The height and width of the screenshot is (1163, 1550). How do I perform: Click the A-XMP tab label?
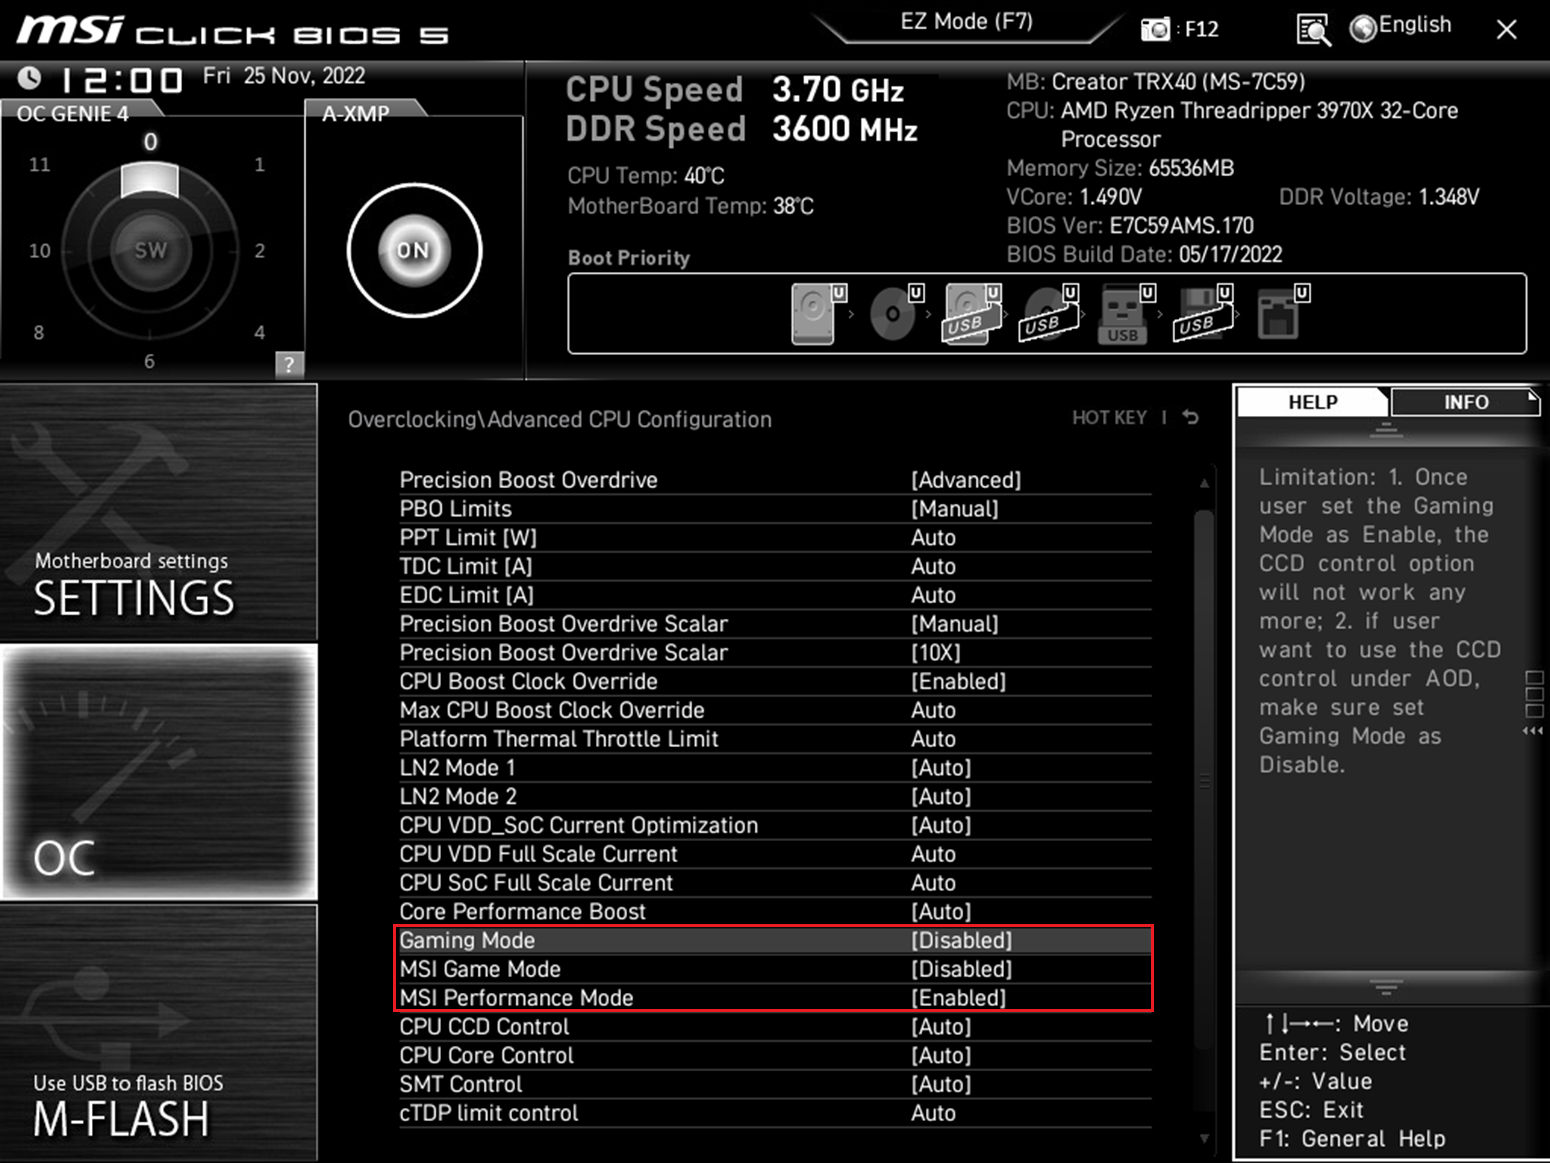point(356,113)
